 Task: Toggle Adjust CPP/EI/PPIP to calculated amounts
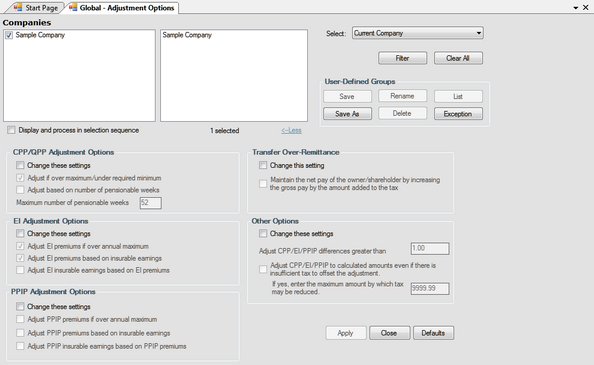tap(263, 269)
